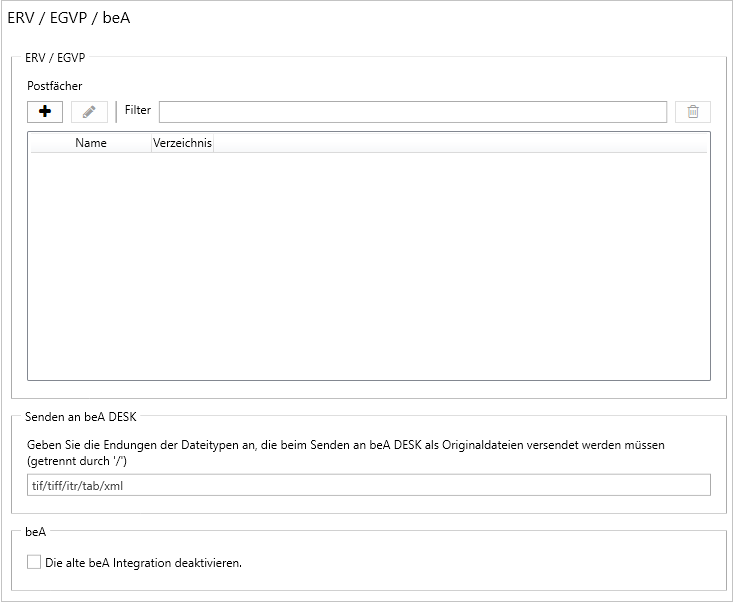
Task: Edit selected Postfach with pencil icon
Action: [89, 112]
